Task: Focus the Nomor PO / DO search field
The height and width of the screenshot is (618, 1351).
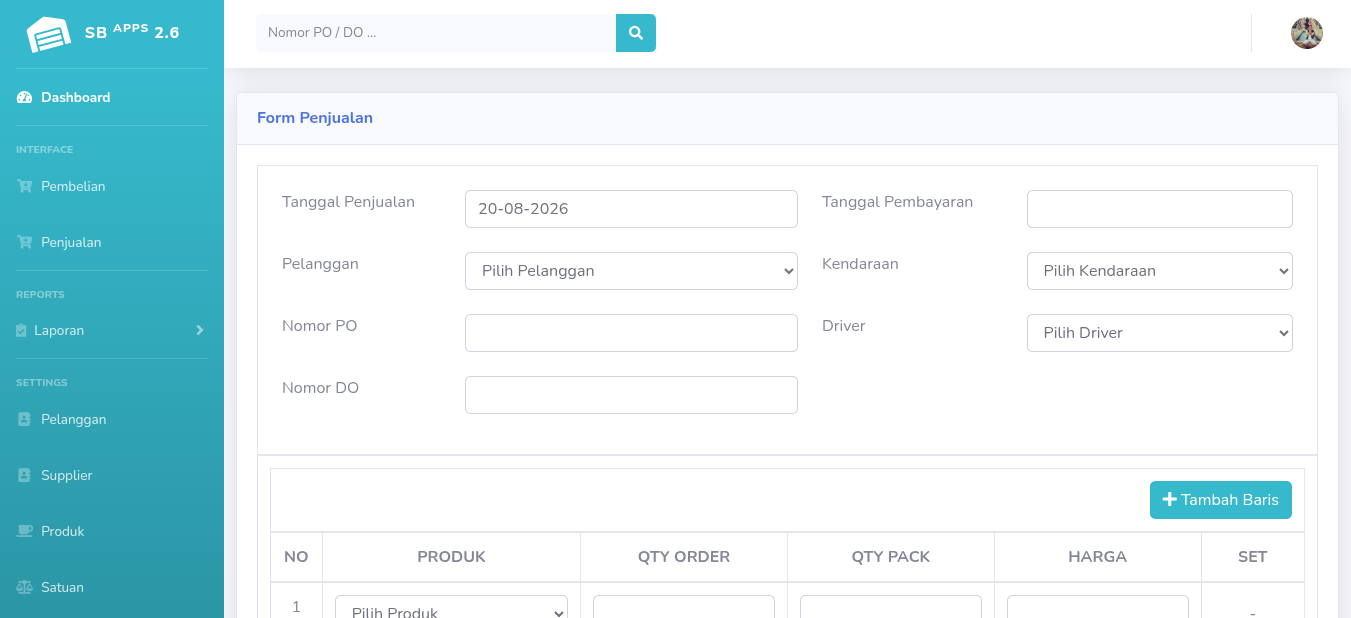Action: 436,33
